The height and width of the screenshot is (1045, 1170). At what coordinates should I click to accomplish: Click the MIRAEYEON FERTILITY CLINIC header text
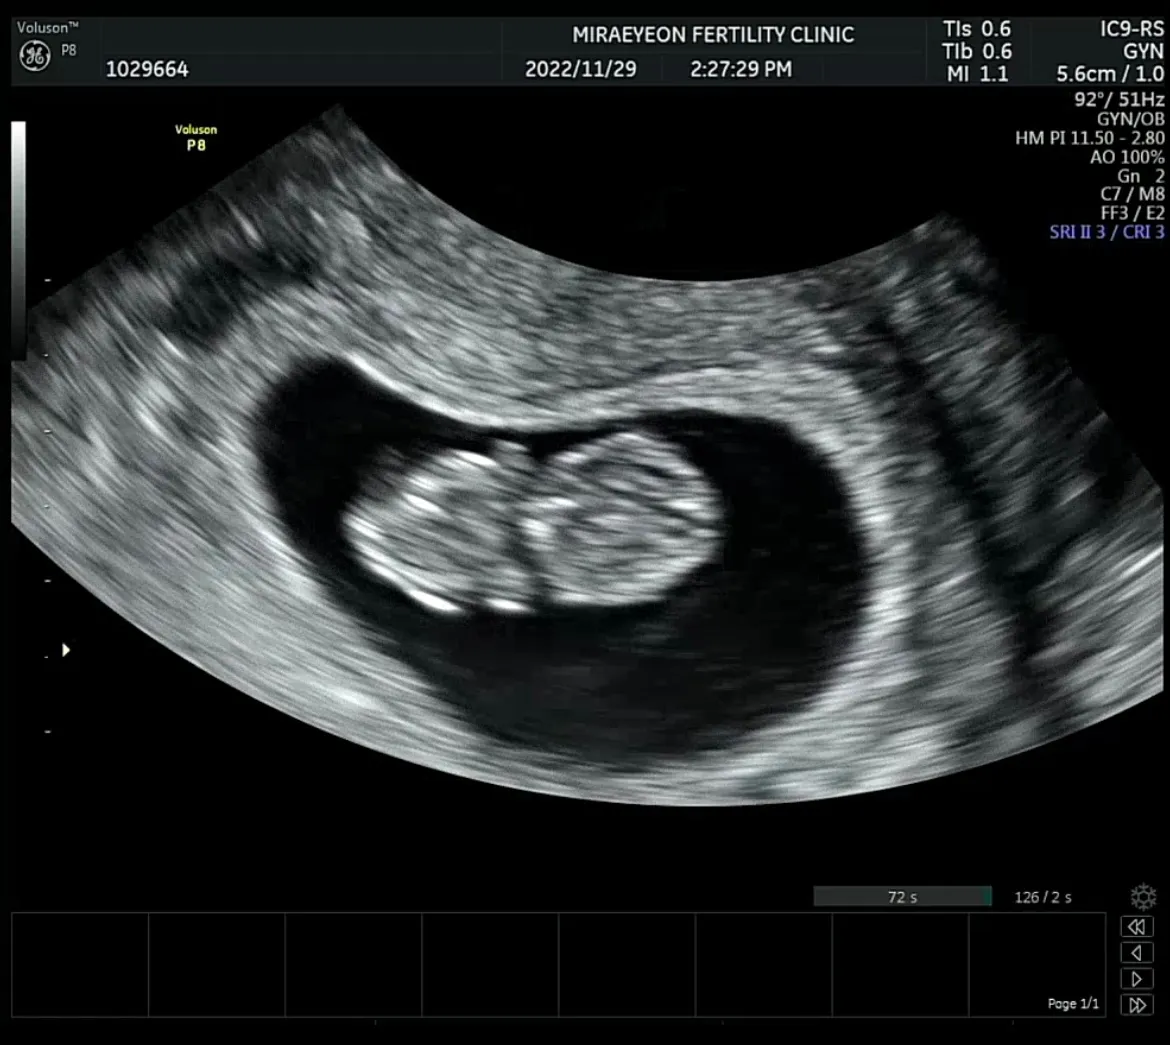pyautogui.click(x=713, y=35)
